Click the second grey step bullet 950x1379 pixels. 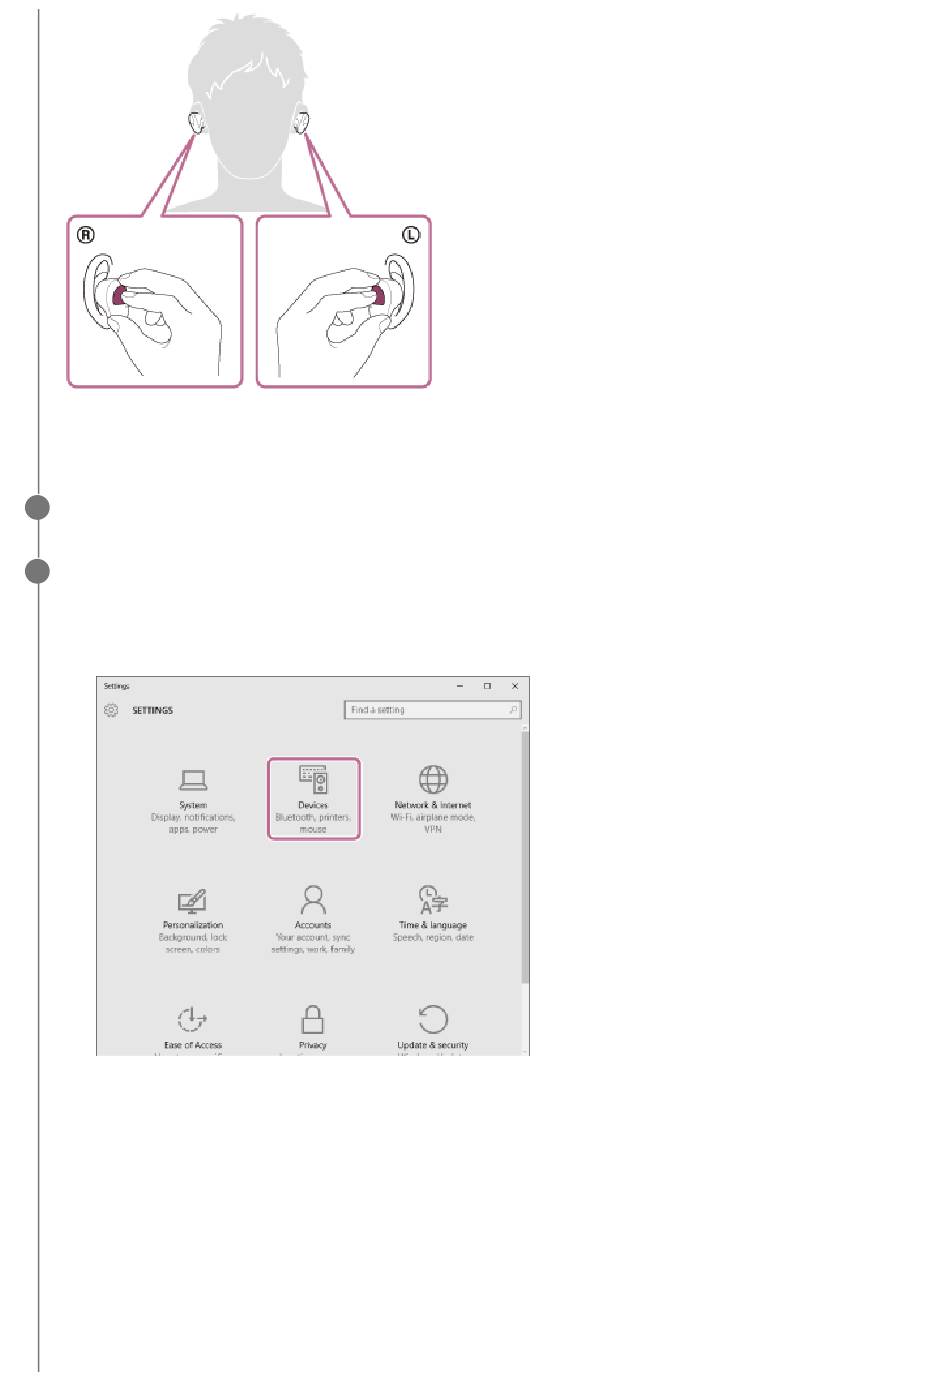pos(38,572)
